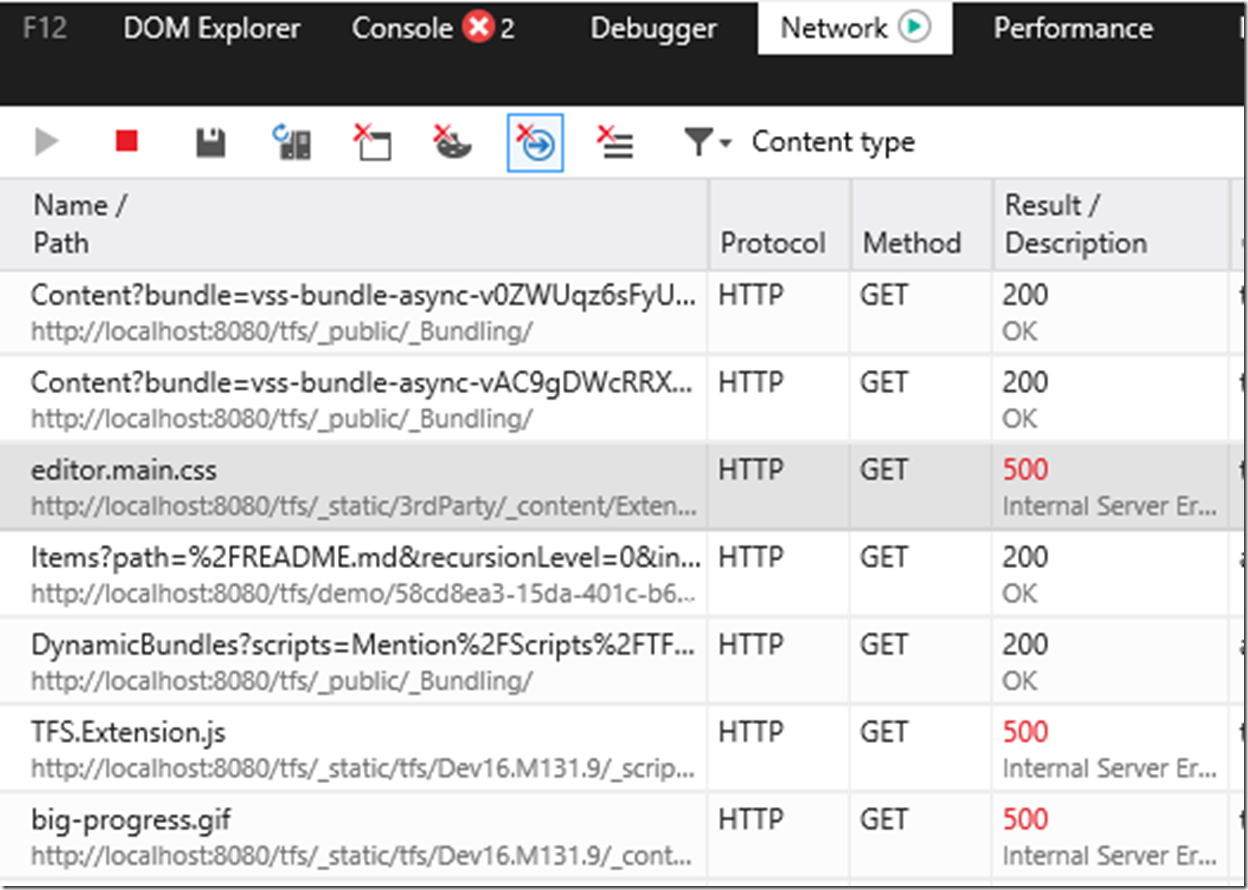The image size is (1248, 890).
Task: Click the _Bundling path under the DynamicBundles request
Action: click(281, 681)
